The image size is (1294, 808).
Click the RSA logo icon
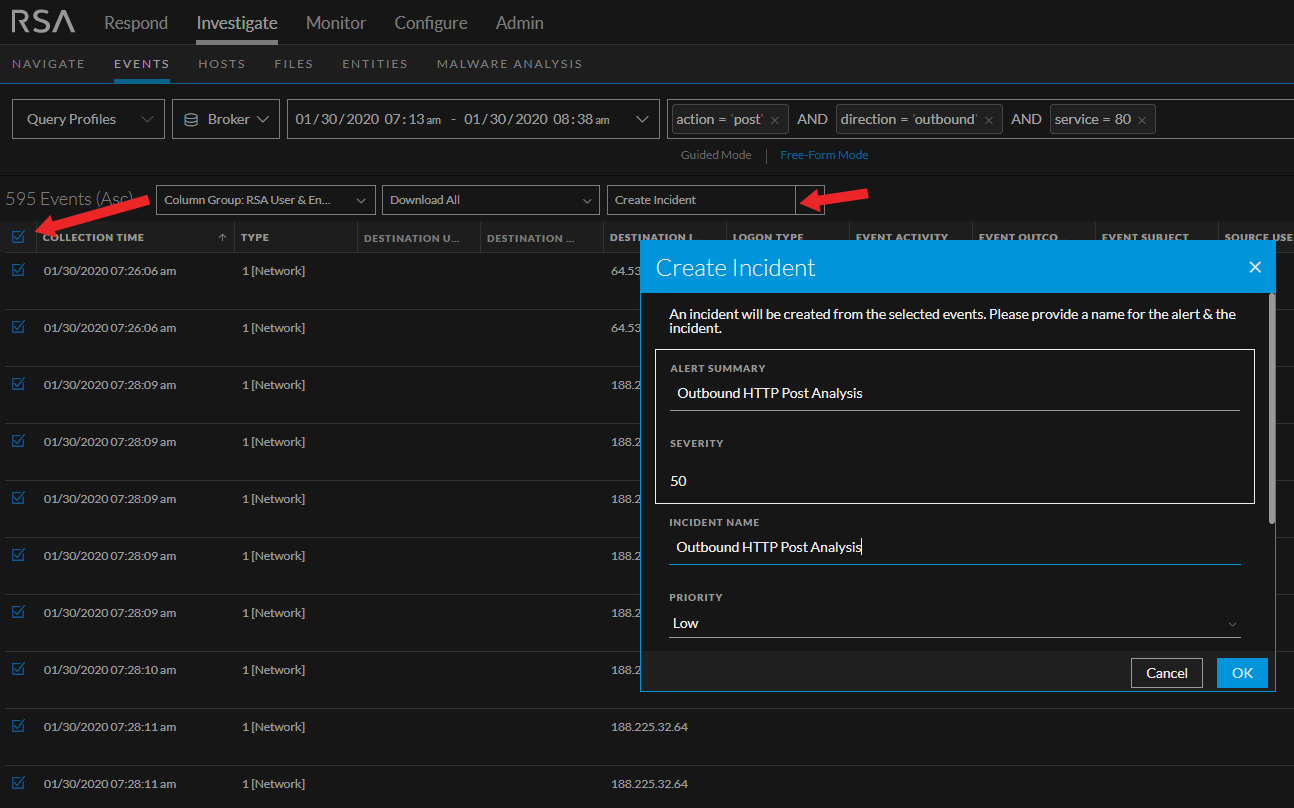pyautogui.click(x=44, y=22)
